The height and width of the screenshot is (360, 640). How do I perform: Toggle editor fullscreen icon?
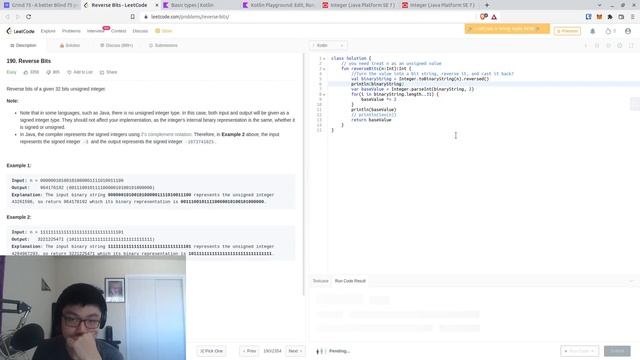pos(631,45)
